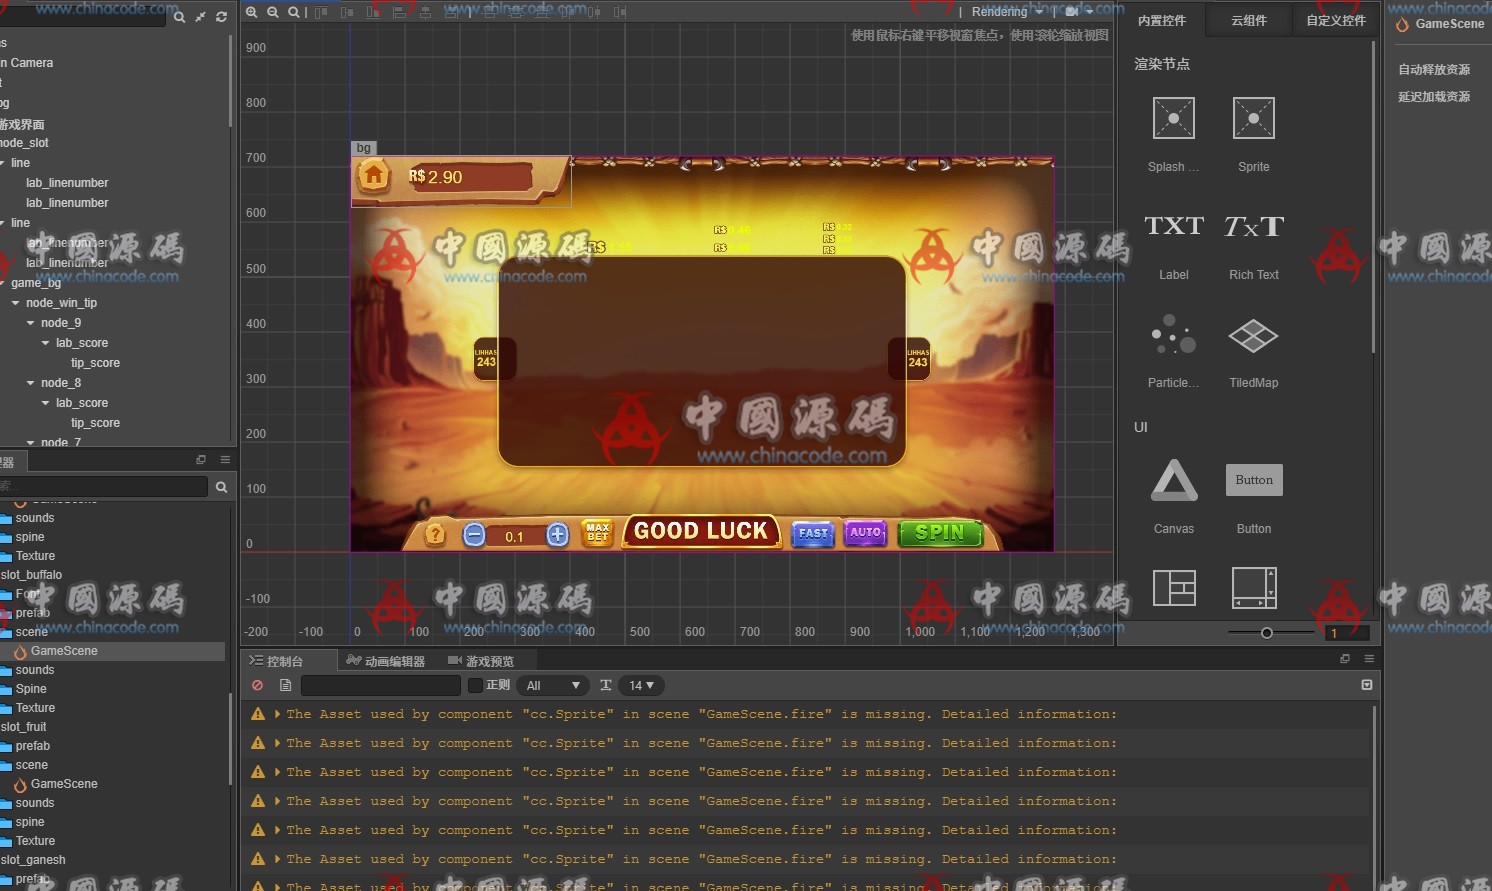Choose the Rich Text node icon
The image size is (1492, 891).
click(1253, 227)
